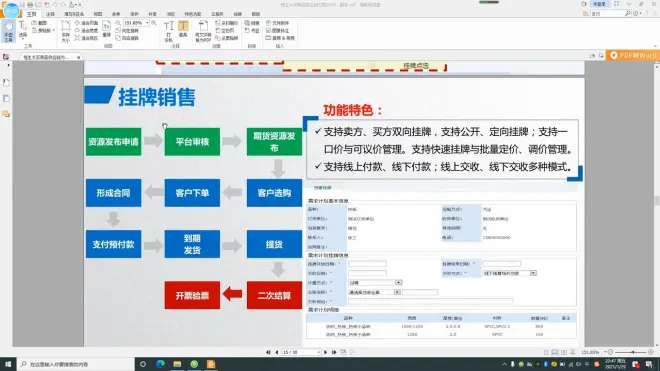Click zoom in magnifier after 151.85% field
This screenshot has width=660, height=371.
pos(154,23)
